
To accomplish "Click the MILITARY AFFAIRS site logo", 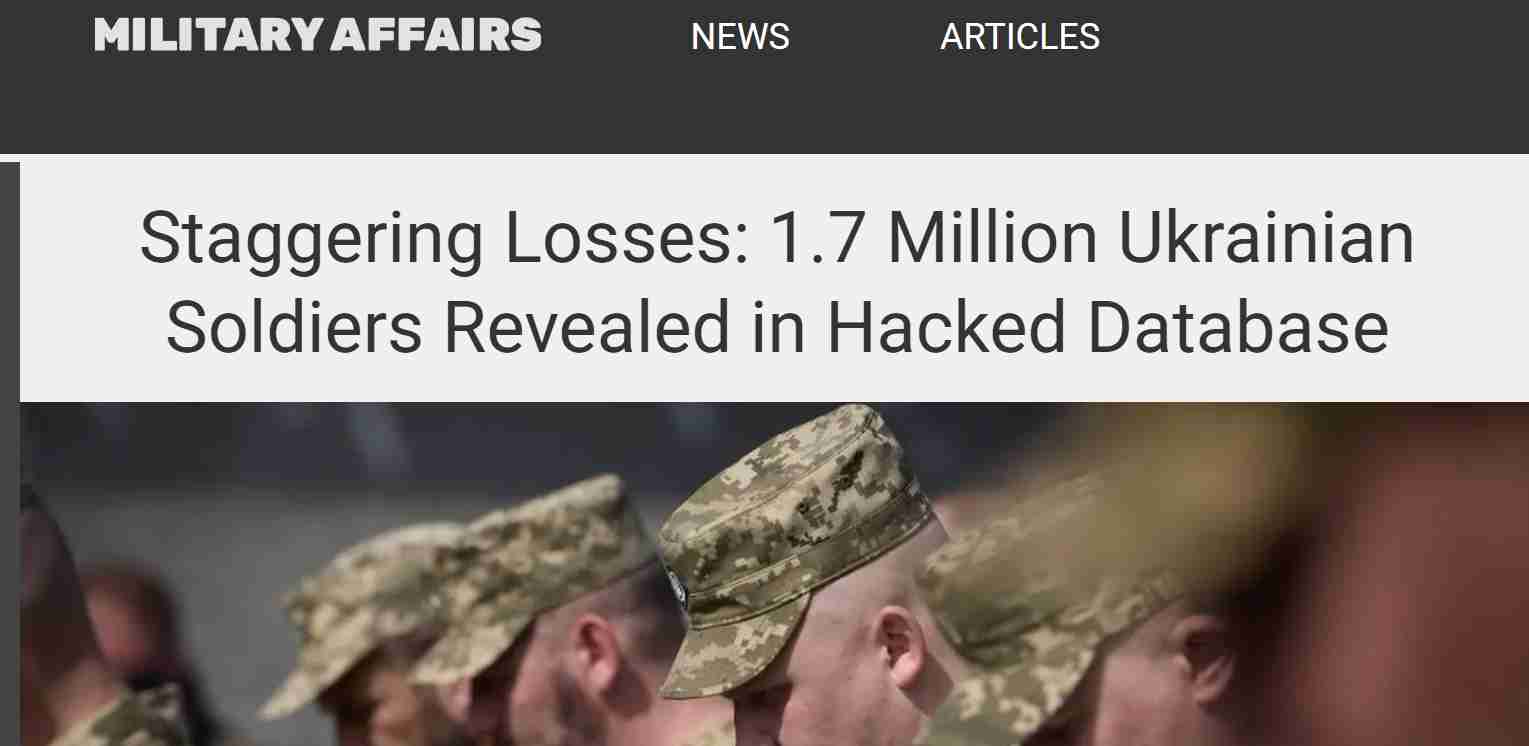I will click(318, 36).
